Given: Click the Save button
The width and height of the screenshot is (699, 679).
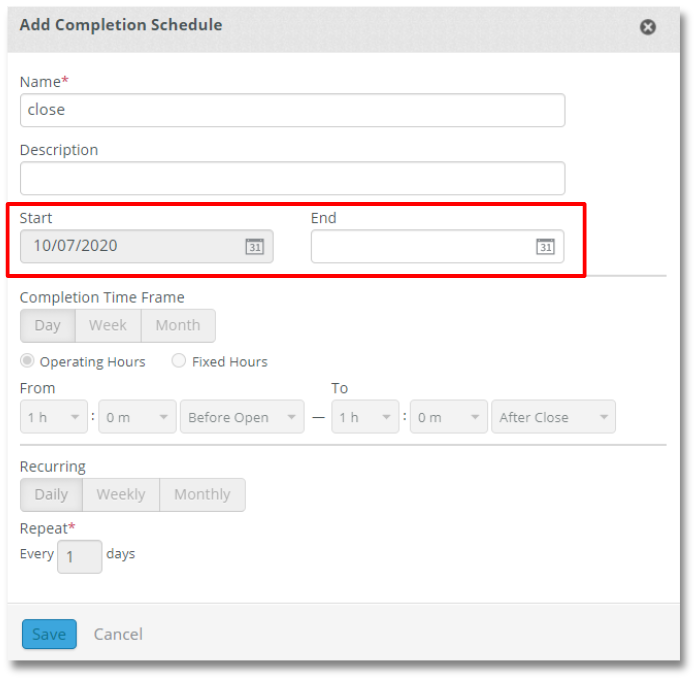Looking at the screenshot, I should (49, 634).
